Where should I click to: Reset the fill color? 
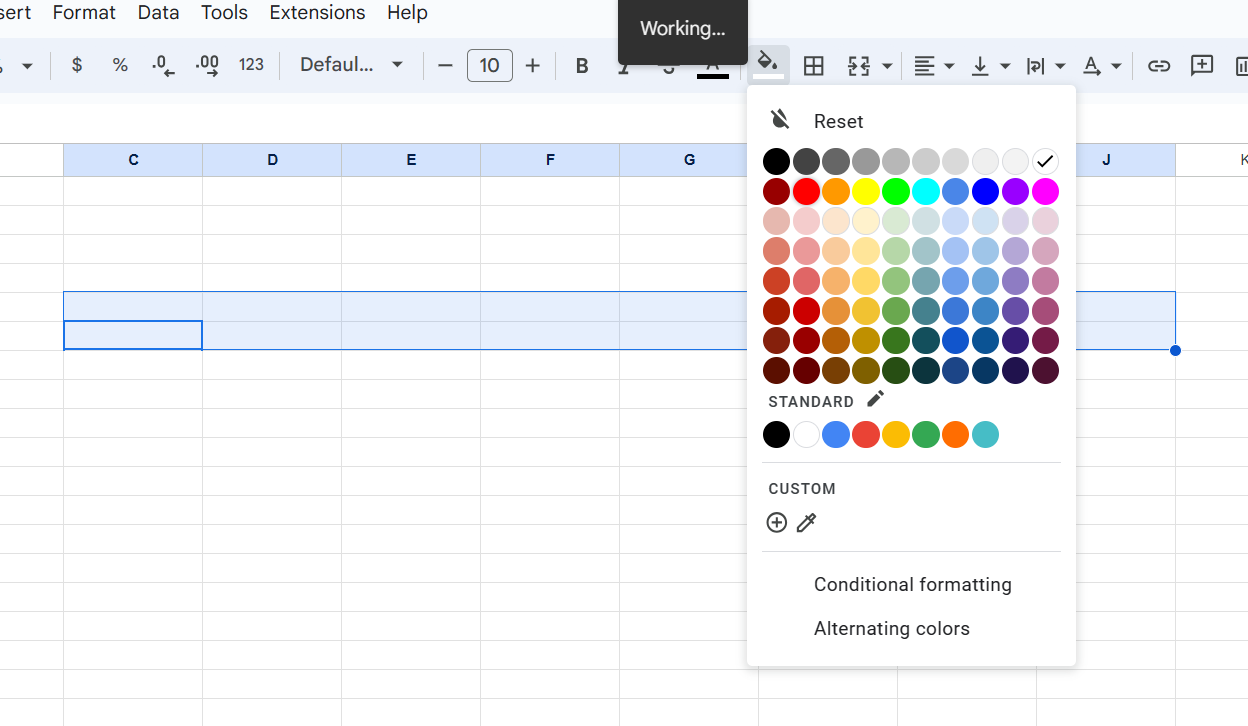(x=837, y=121)
